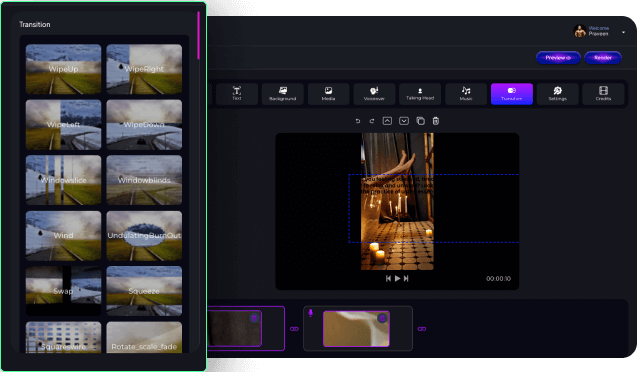Apply the Rotate_scale_fade transition
Viewport: 637px width, 372px height.
tap(144, 337)
